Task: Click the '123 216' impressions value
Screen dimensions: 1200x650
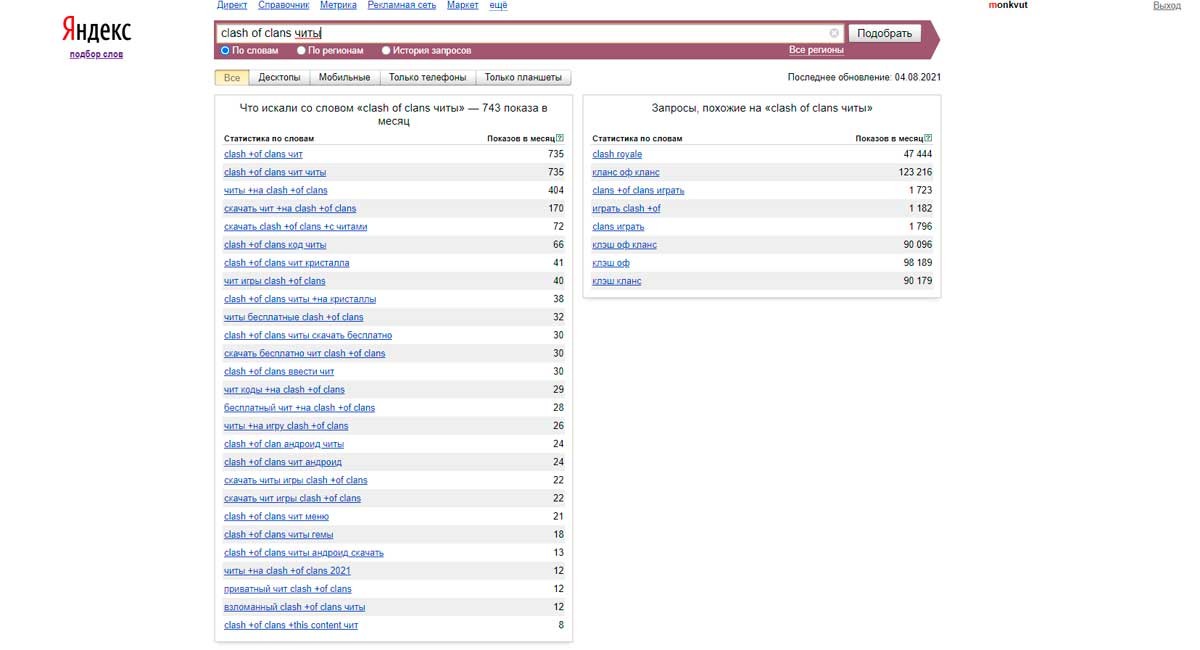Action: [x=915, y=172]
